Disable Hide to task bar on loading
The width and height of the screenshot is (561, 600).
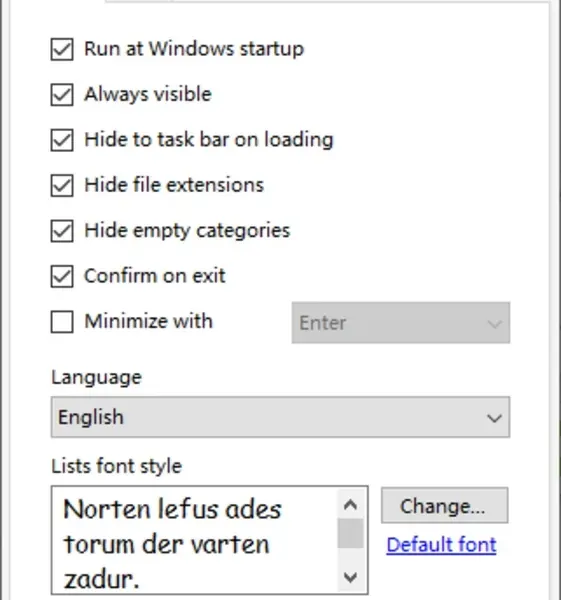click(62, 140)
